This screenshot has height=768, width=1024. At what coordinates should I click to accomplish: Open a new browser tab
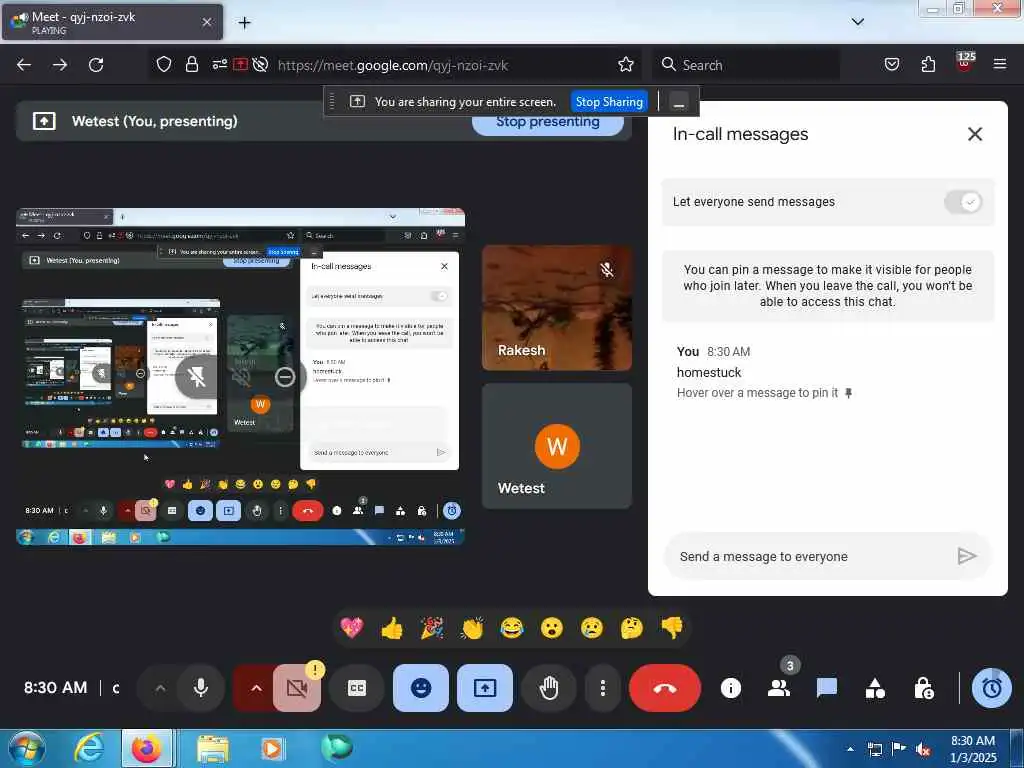(244, 23)
